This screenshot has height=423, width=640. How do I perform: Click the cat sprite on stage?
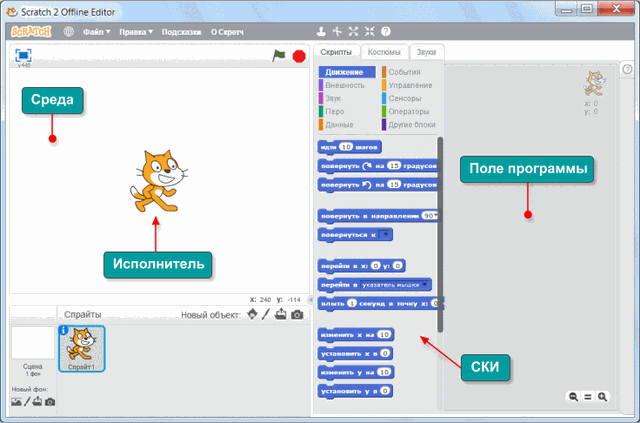click(158, 181)
